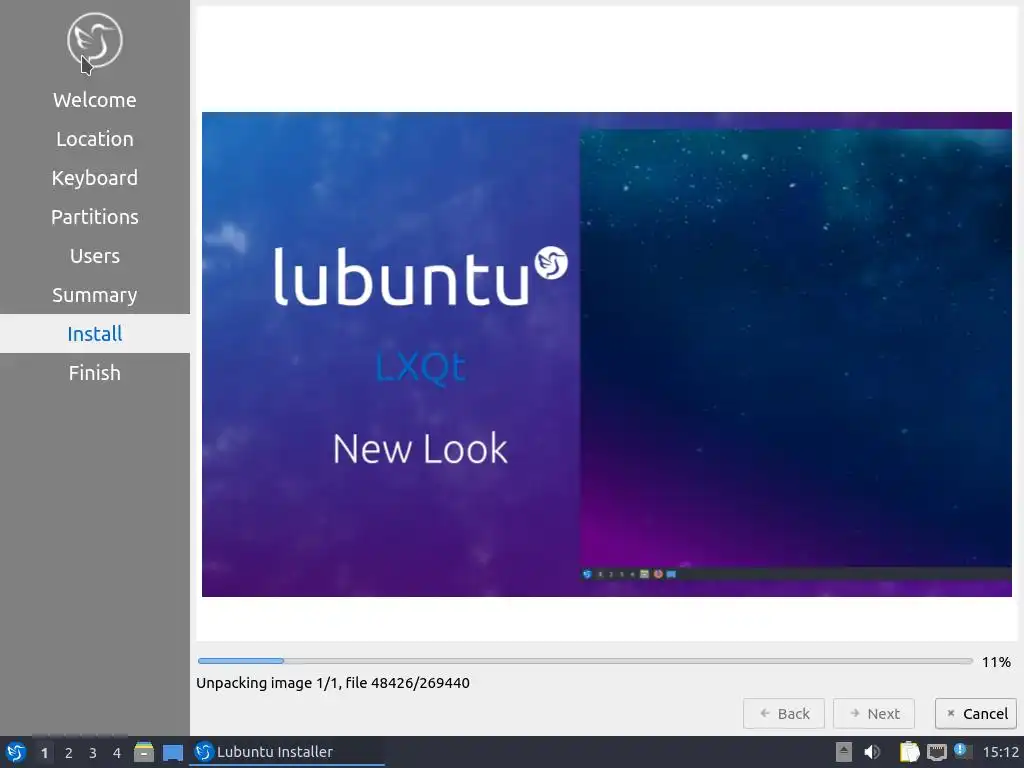Image resolution: width=1024 pixels, height=768 pixels.
Task: Open the update notifier tray icon
Action: [x=963, y=751]
